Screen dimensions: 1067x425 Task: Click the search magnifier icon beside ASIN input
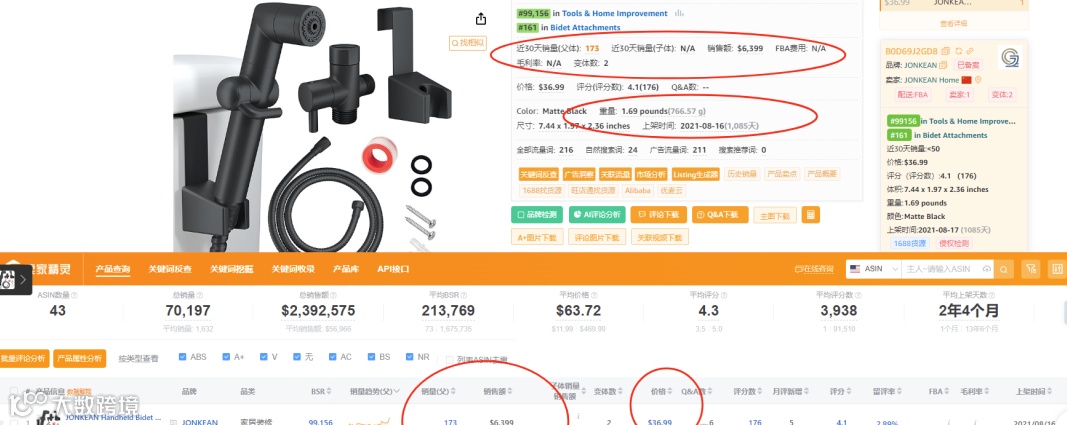pyautogui.click(x=1004, y=269)
